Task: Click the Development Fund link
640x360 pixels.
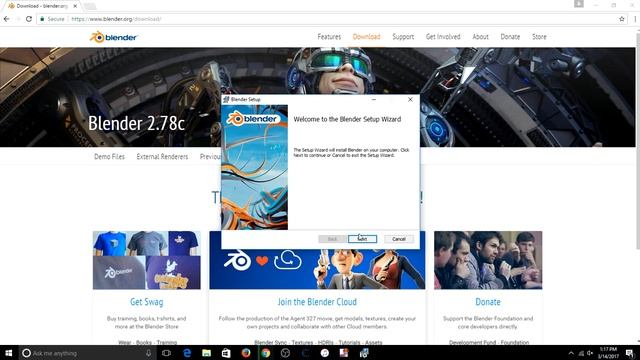Action: click(x=472, y=342)
